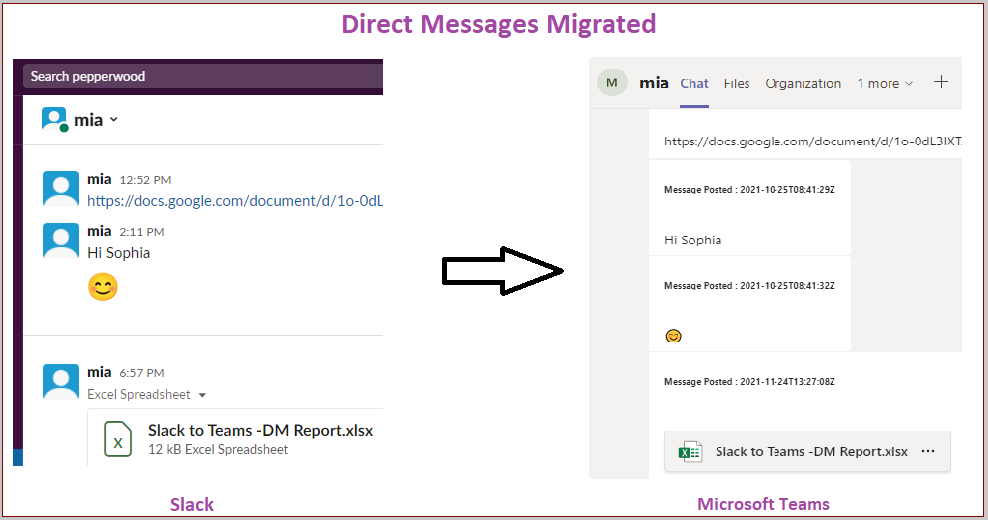
Task: Open mia's profile avatar in the Slack header
Action: 54,119
